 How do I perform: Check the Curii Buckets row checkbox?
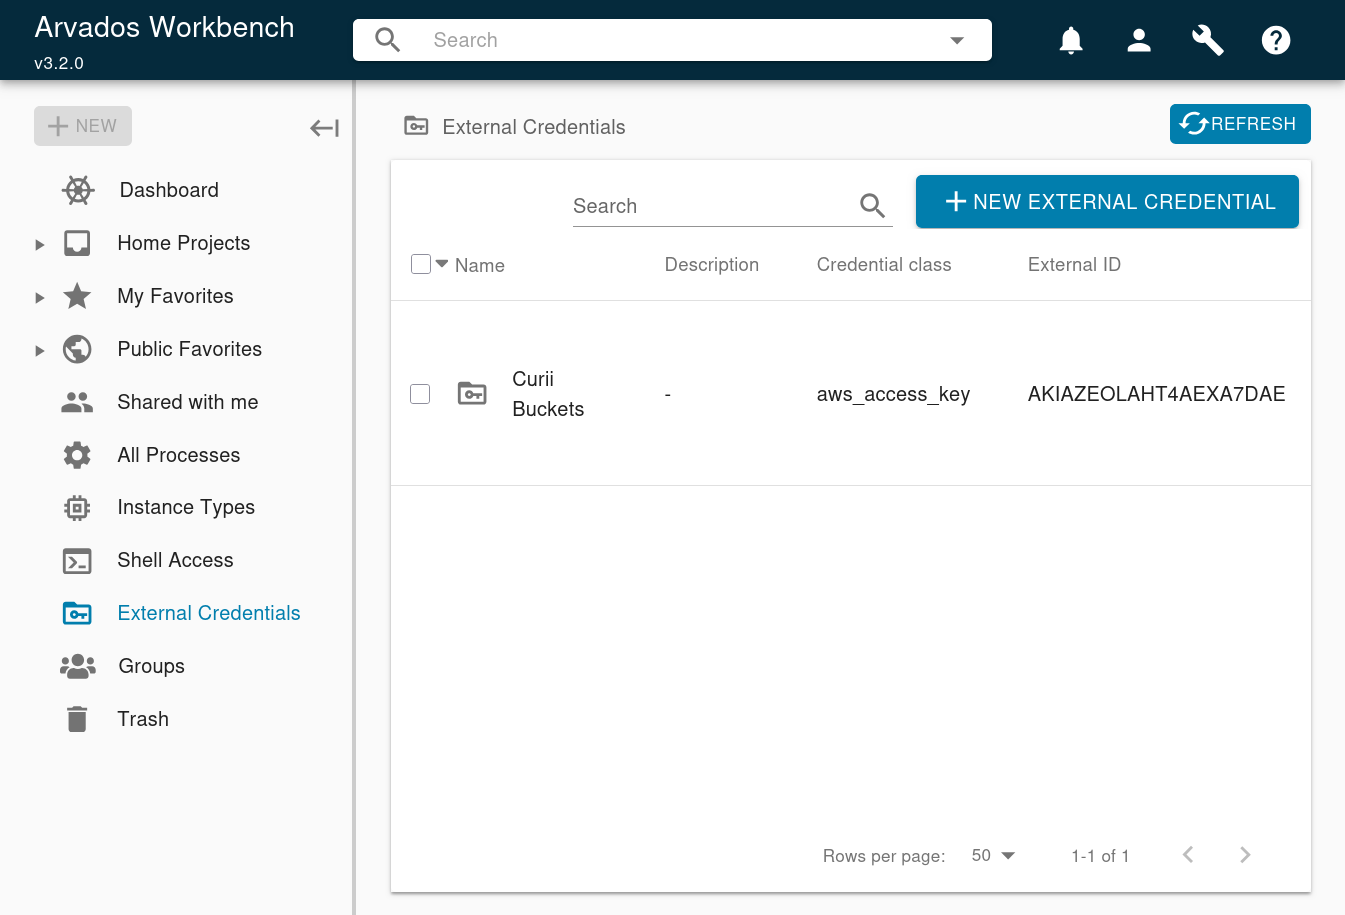coord(419,394)
